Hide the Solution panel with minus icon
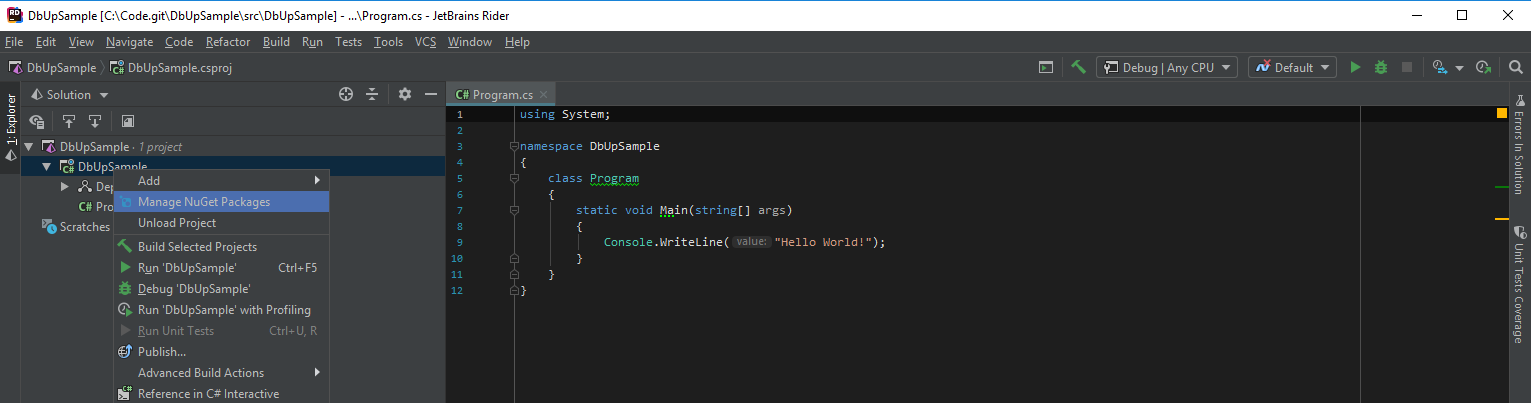The width and height of the screenshot is (1531, 403). click(431, 94)
